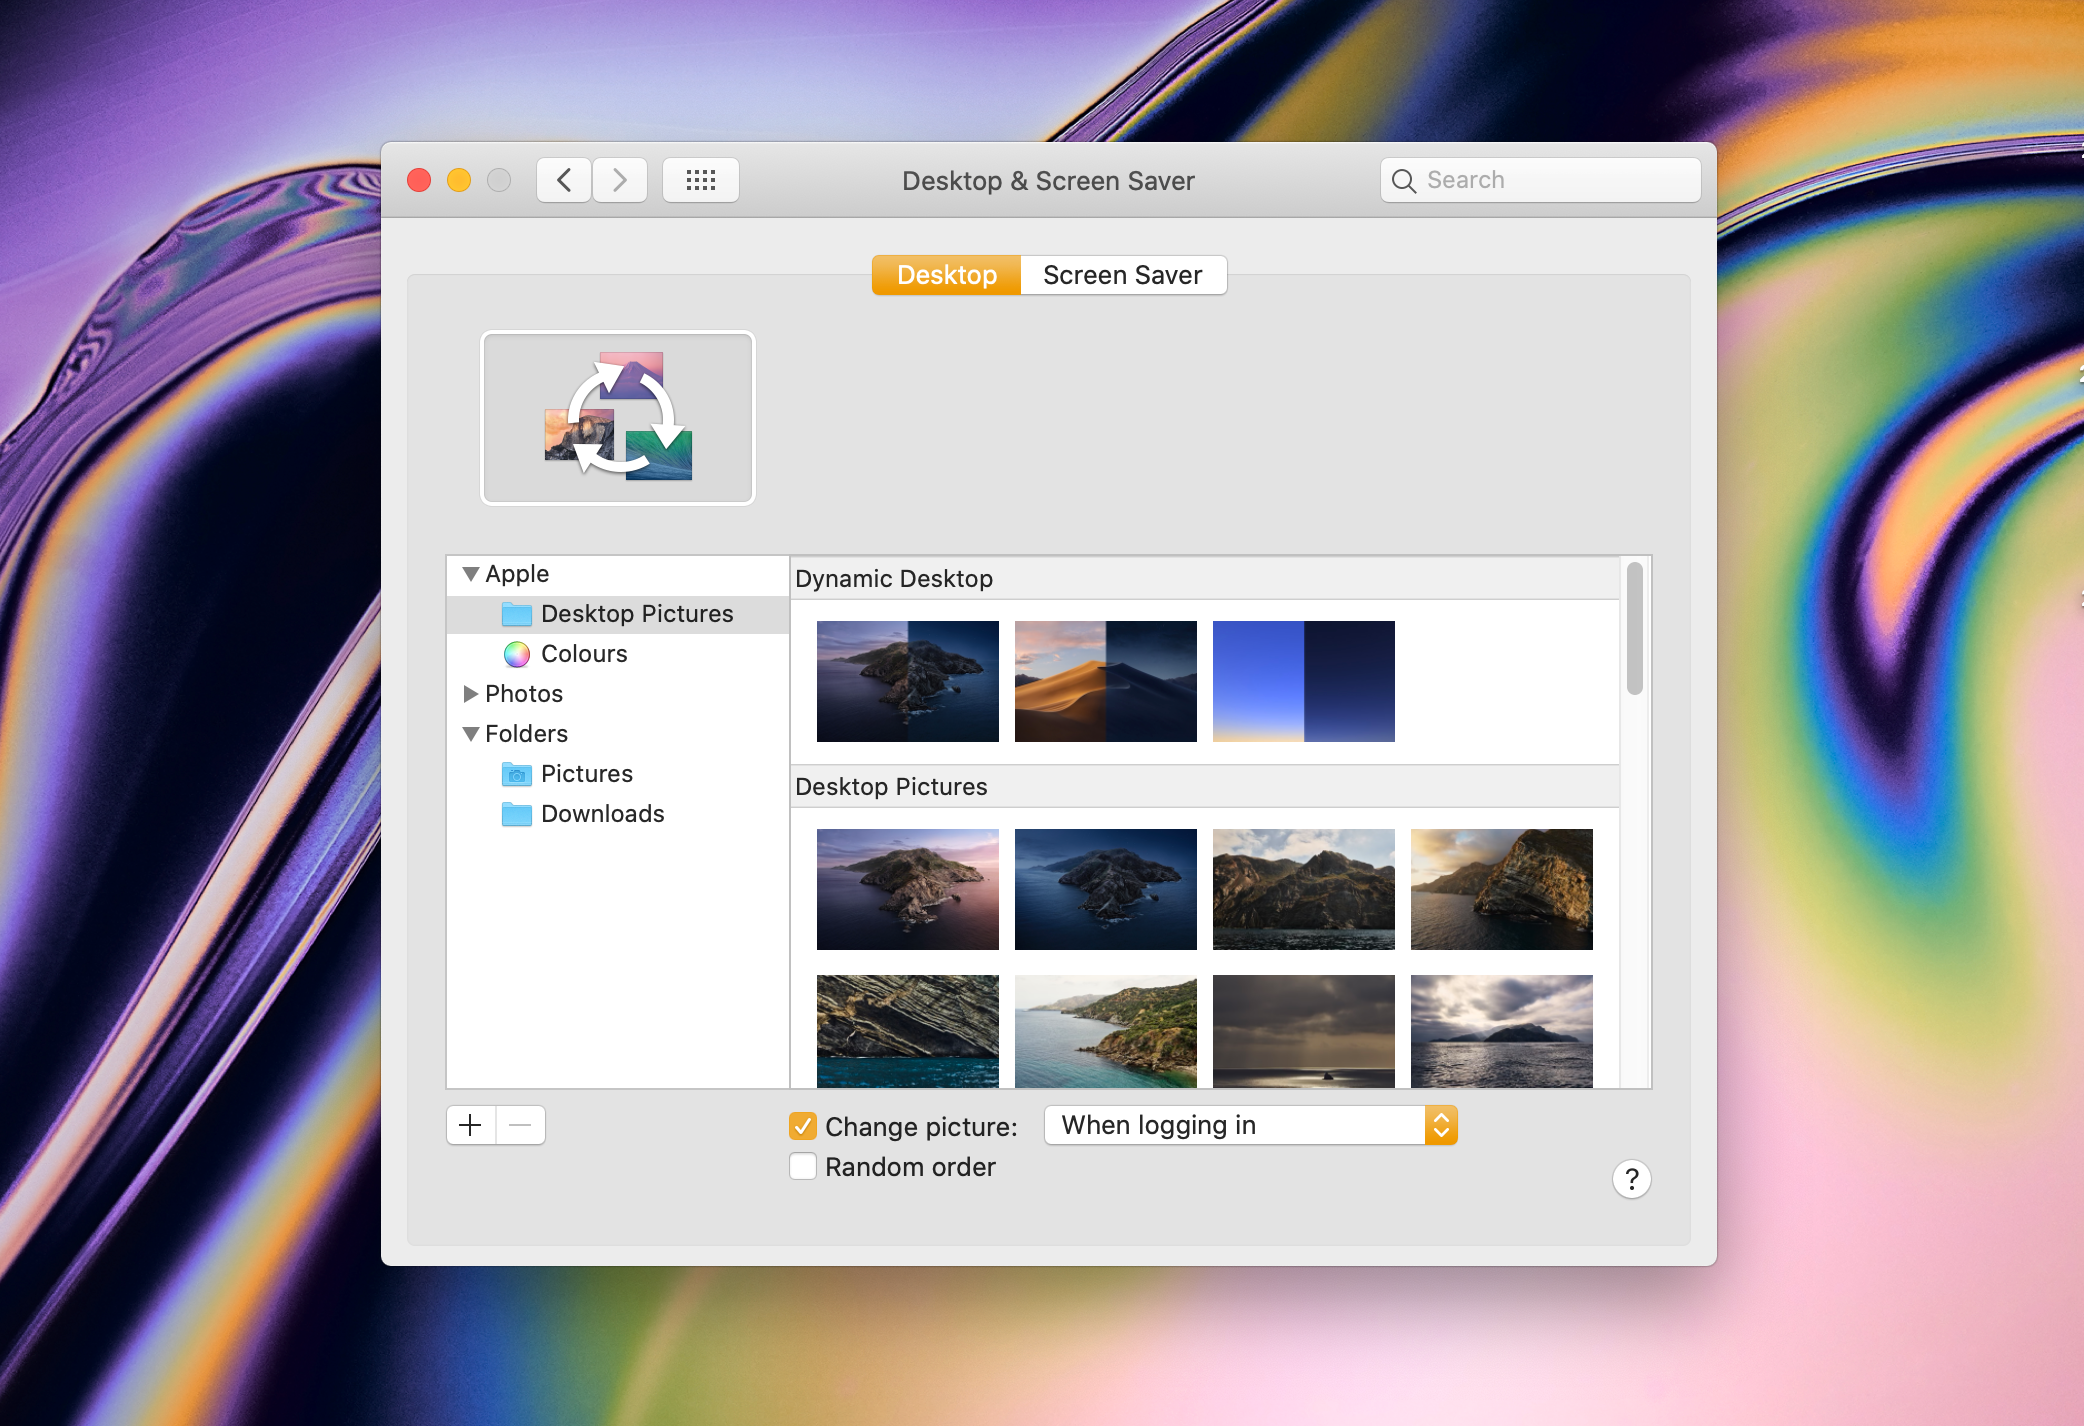
Task: Select the Desktop tab
Action: click(945, 274)
